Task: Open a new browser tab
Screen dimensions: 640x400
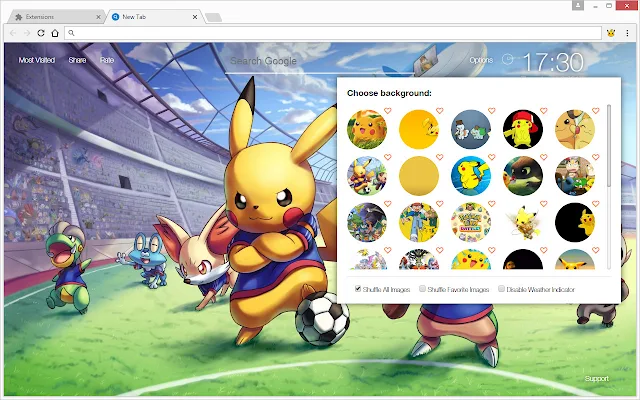Action: pyautogui.click(x=213, y=17)
